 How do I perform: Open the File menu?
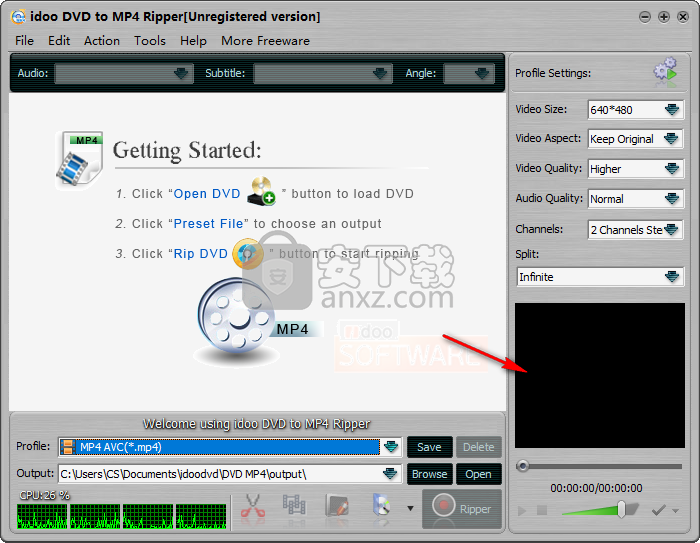pyautogui.click(x=24, y=41)
